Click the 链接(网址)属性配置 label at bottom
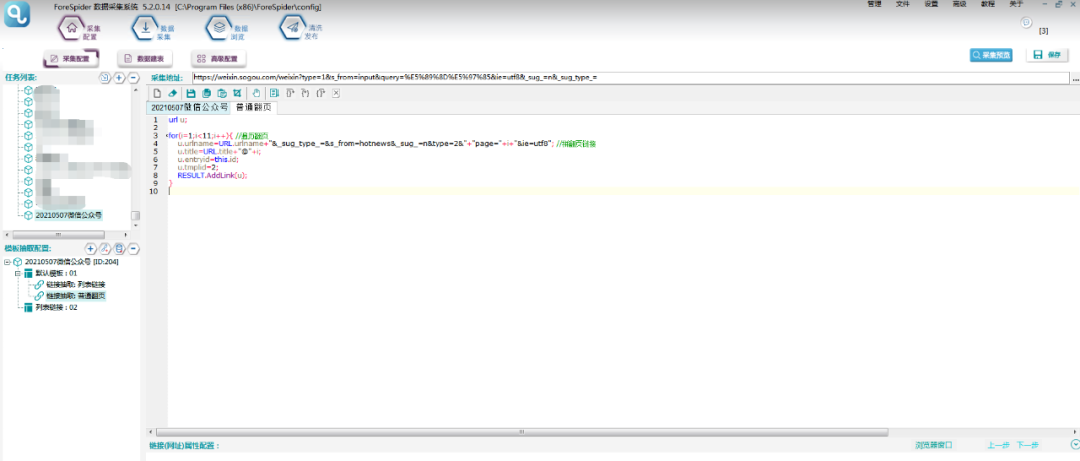This screenshot has width=1080, height=461. coord(183,446)
